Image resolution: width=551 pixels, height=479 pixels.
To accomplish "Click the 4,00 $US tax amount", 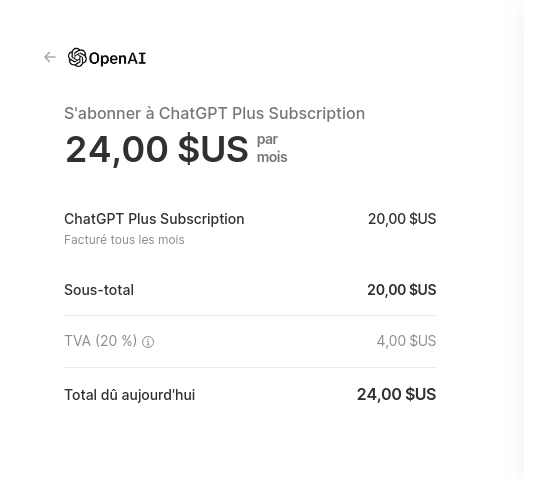I will [x=407, y=341].
